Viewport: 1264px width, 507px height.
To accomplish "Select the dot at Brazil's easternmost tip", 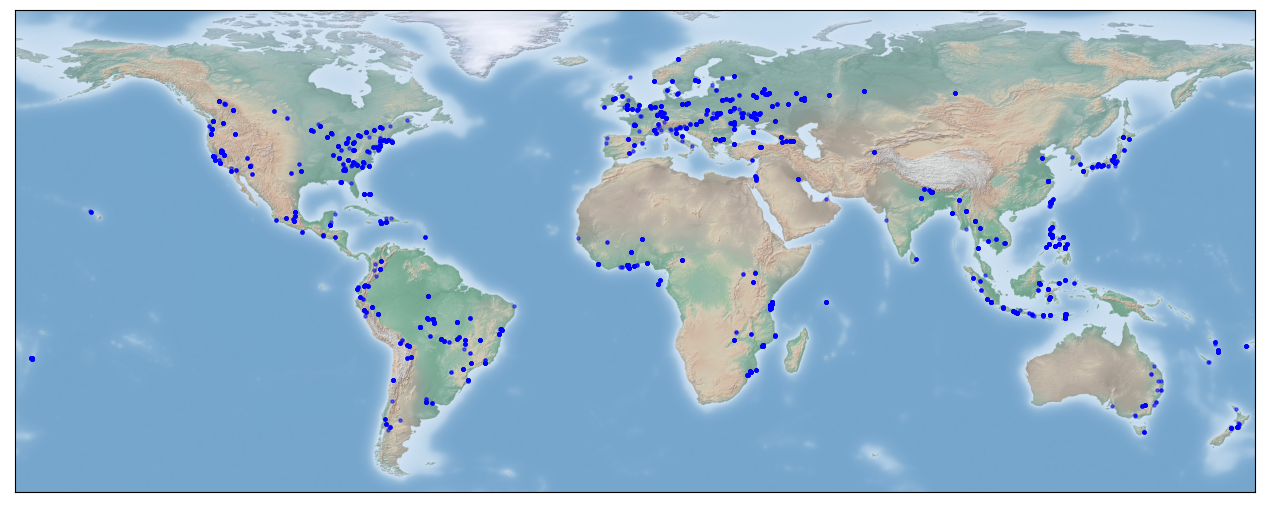I will point(514,306).
